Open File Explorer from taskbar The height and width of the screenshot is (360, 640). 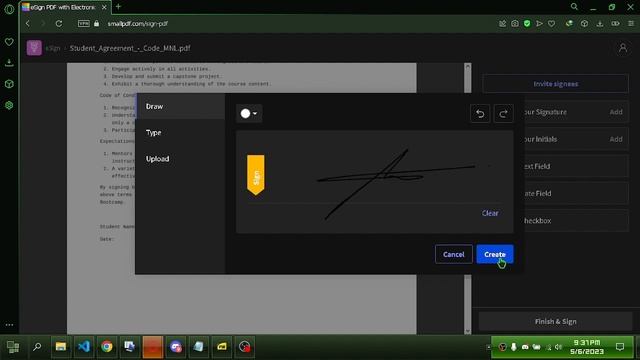pyautogui.click(x=61, y=347)
